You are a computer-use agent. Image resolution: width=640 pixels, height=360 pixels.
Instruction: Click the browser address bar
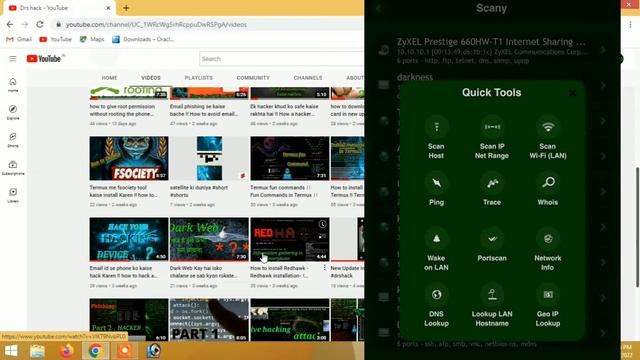click(208, 24)
